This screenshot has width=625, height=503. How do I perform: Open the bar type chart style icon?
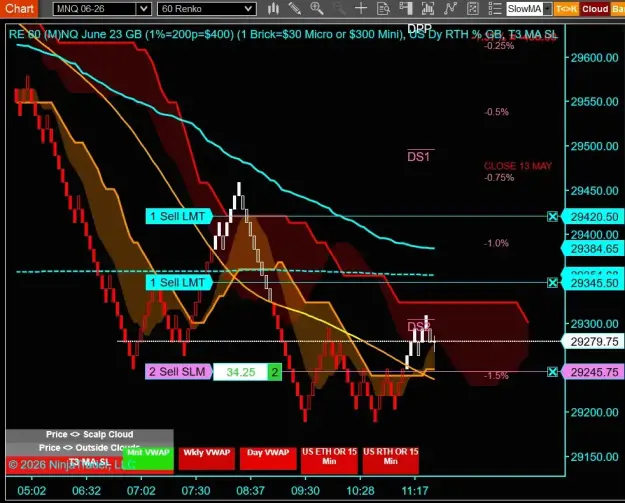click(273, 8)
